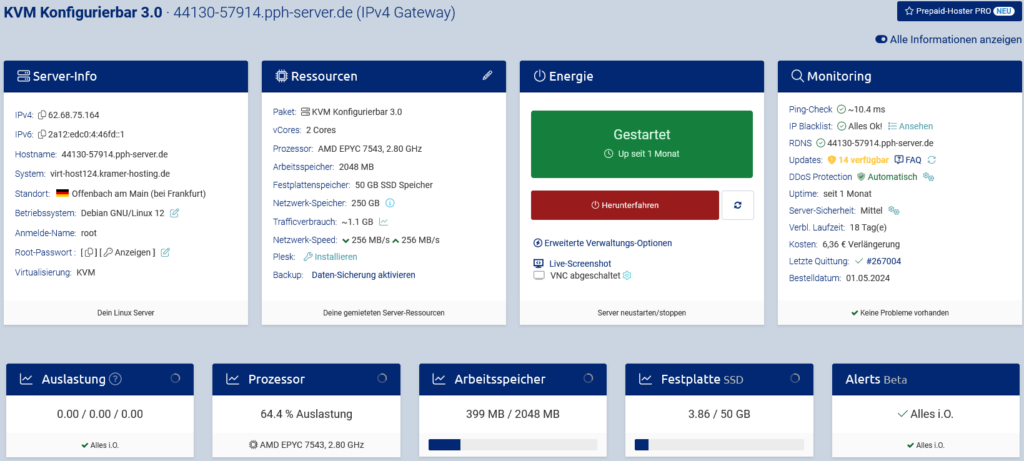
Task: Click the 64.4 % Auslastung value
Action: pos(306,414)
